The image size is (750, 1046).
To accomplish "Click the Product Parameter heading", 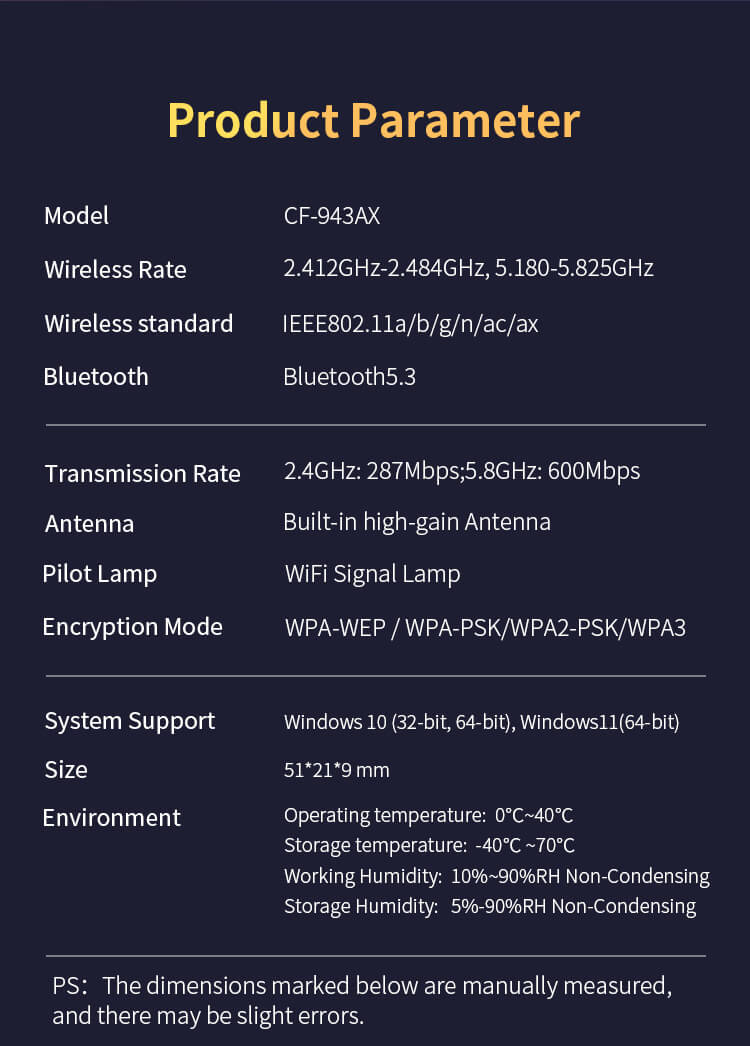I will [374, 121].
